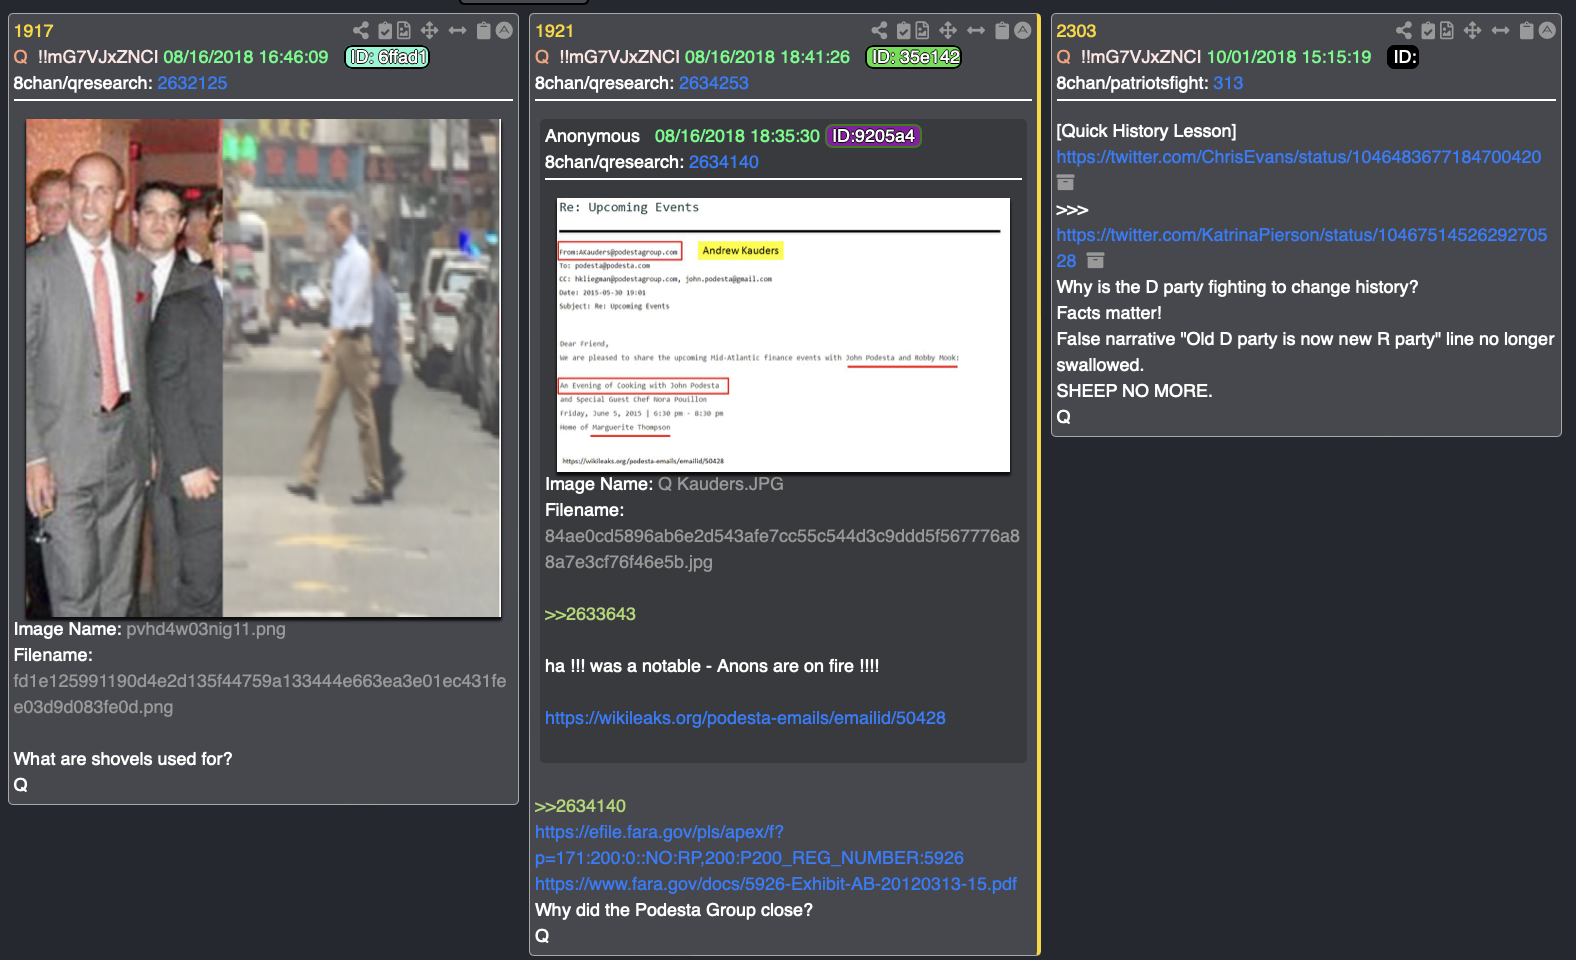Screen dimensions: 1576x960
Task: Click the ID: 6ffad1 badge
Action: tap(387, 57)
